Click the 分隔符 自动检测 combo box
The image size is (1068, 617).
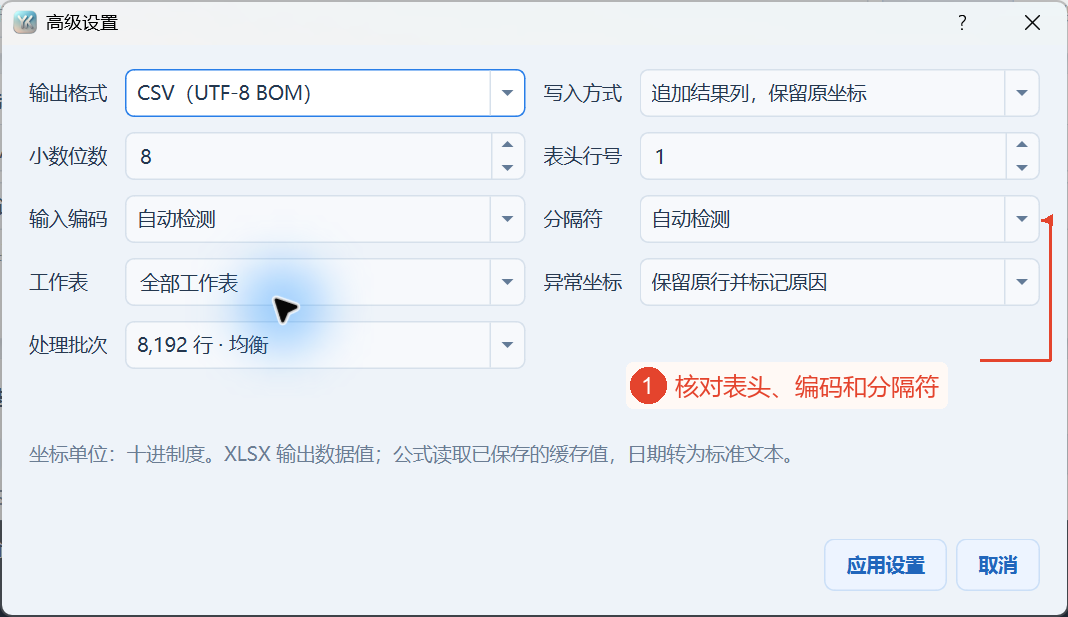[x=839, y=219]
